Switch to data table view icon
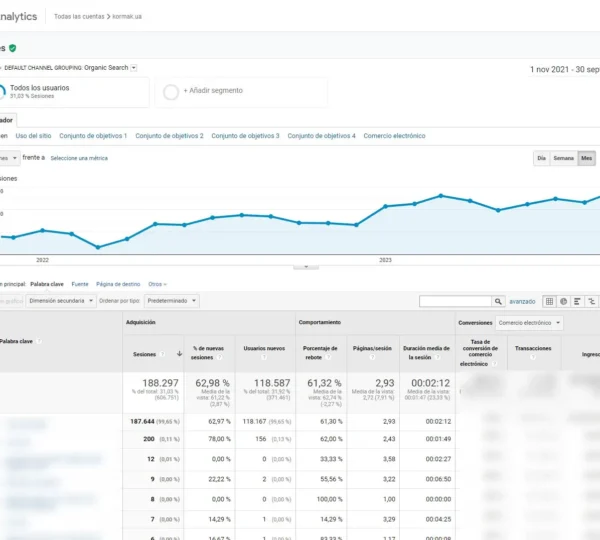This screenshot has height=540, width=600. [x=549, y=301]
